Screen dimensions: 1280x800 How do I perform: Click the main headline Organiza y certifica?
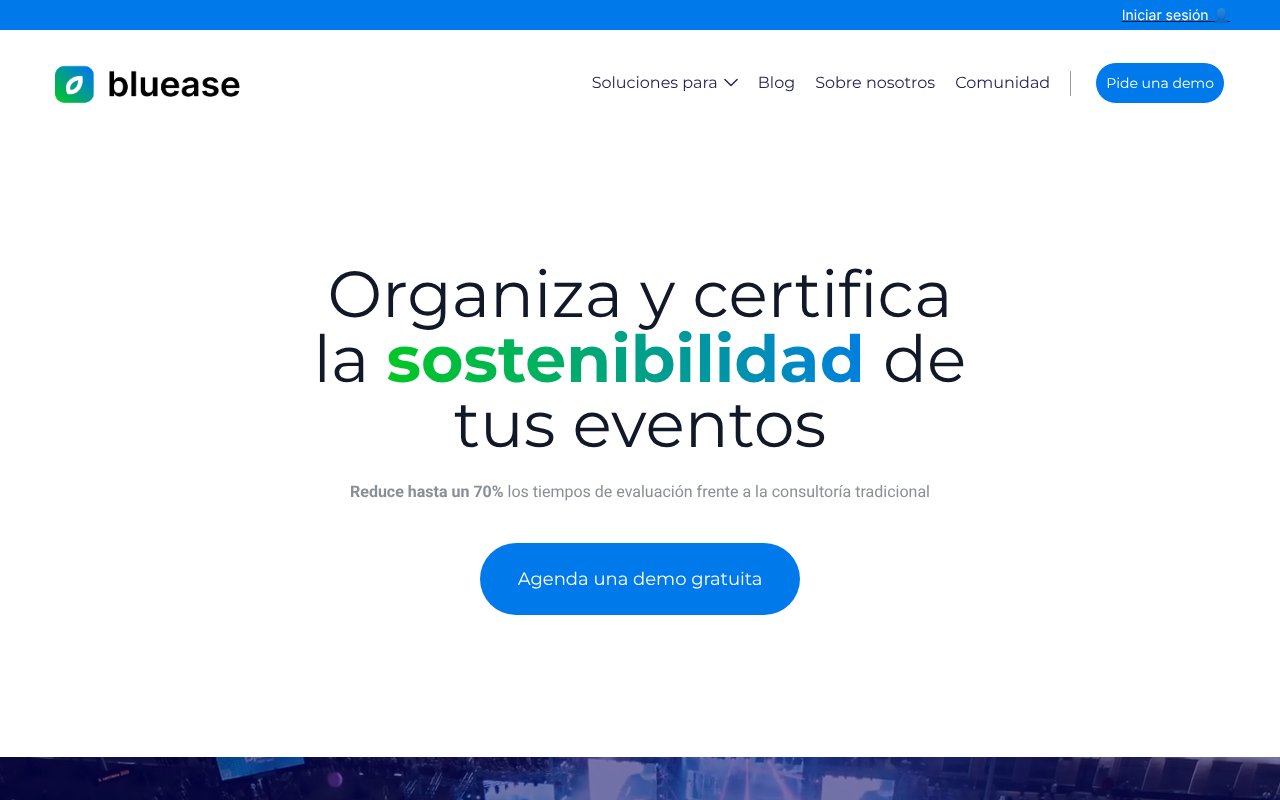coord(640,295)
